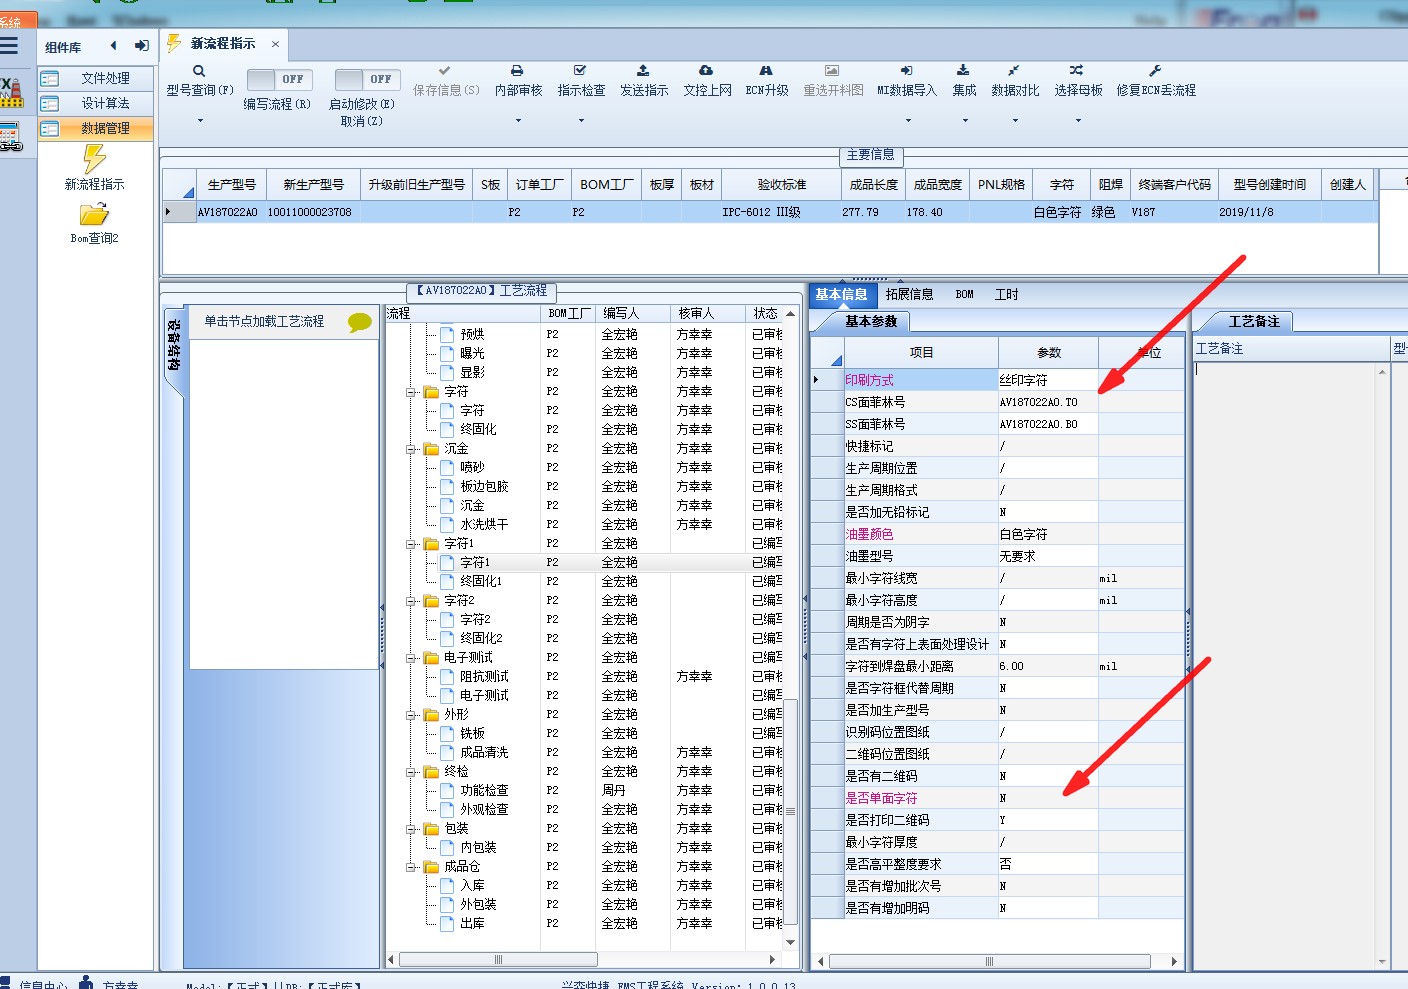Viewport: 1408px width, 989px height.
Task: Click 印刷方式 parameter value 丝印字符
Action: pyautogui.click(x=1047, y=380)
